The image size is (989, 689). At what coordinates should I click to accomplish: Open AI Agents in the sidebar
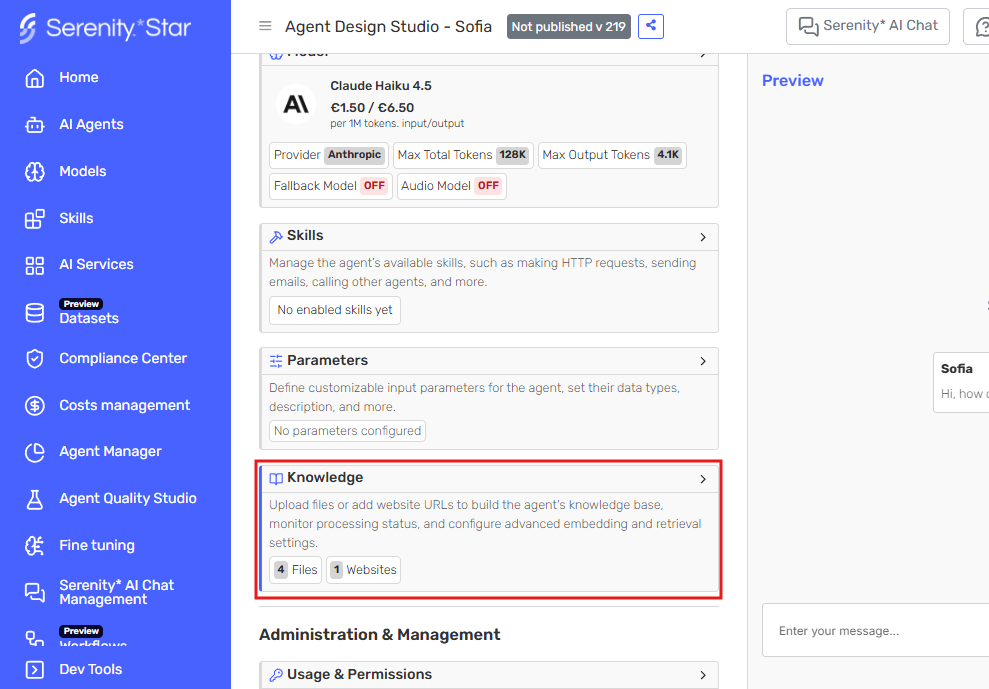coord(91,125)
